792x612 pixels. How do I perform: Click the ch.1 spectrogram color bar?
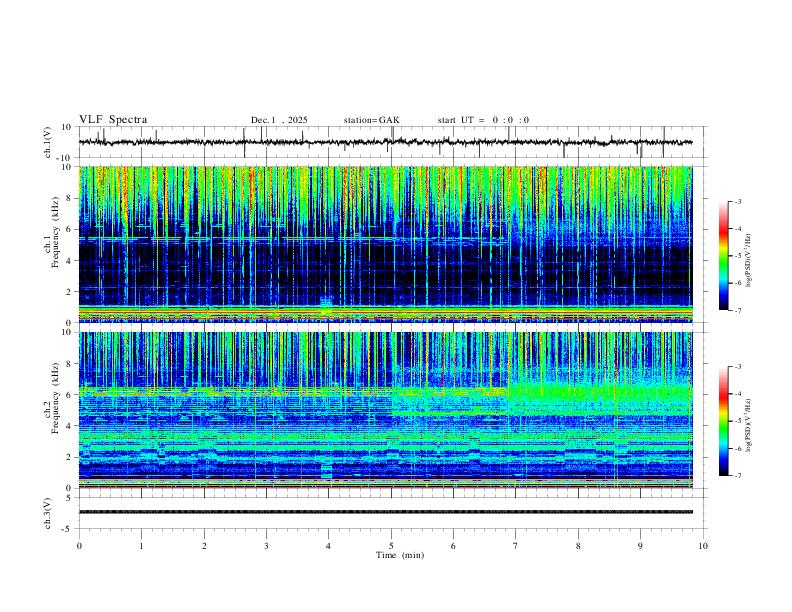[x=723, y=256]
